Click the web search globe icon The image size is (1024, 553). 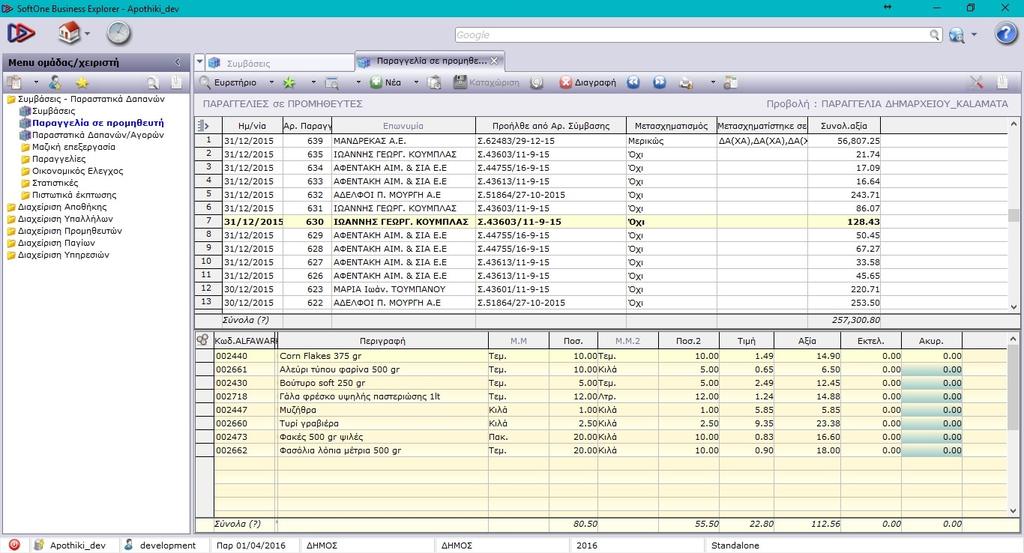click(x=957, y=35)
